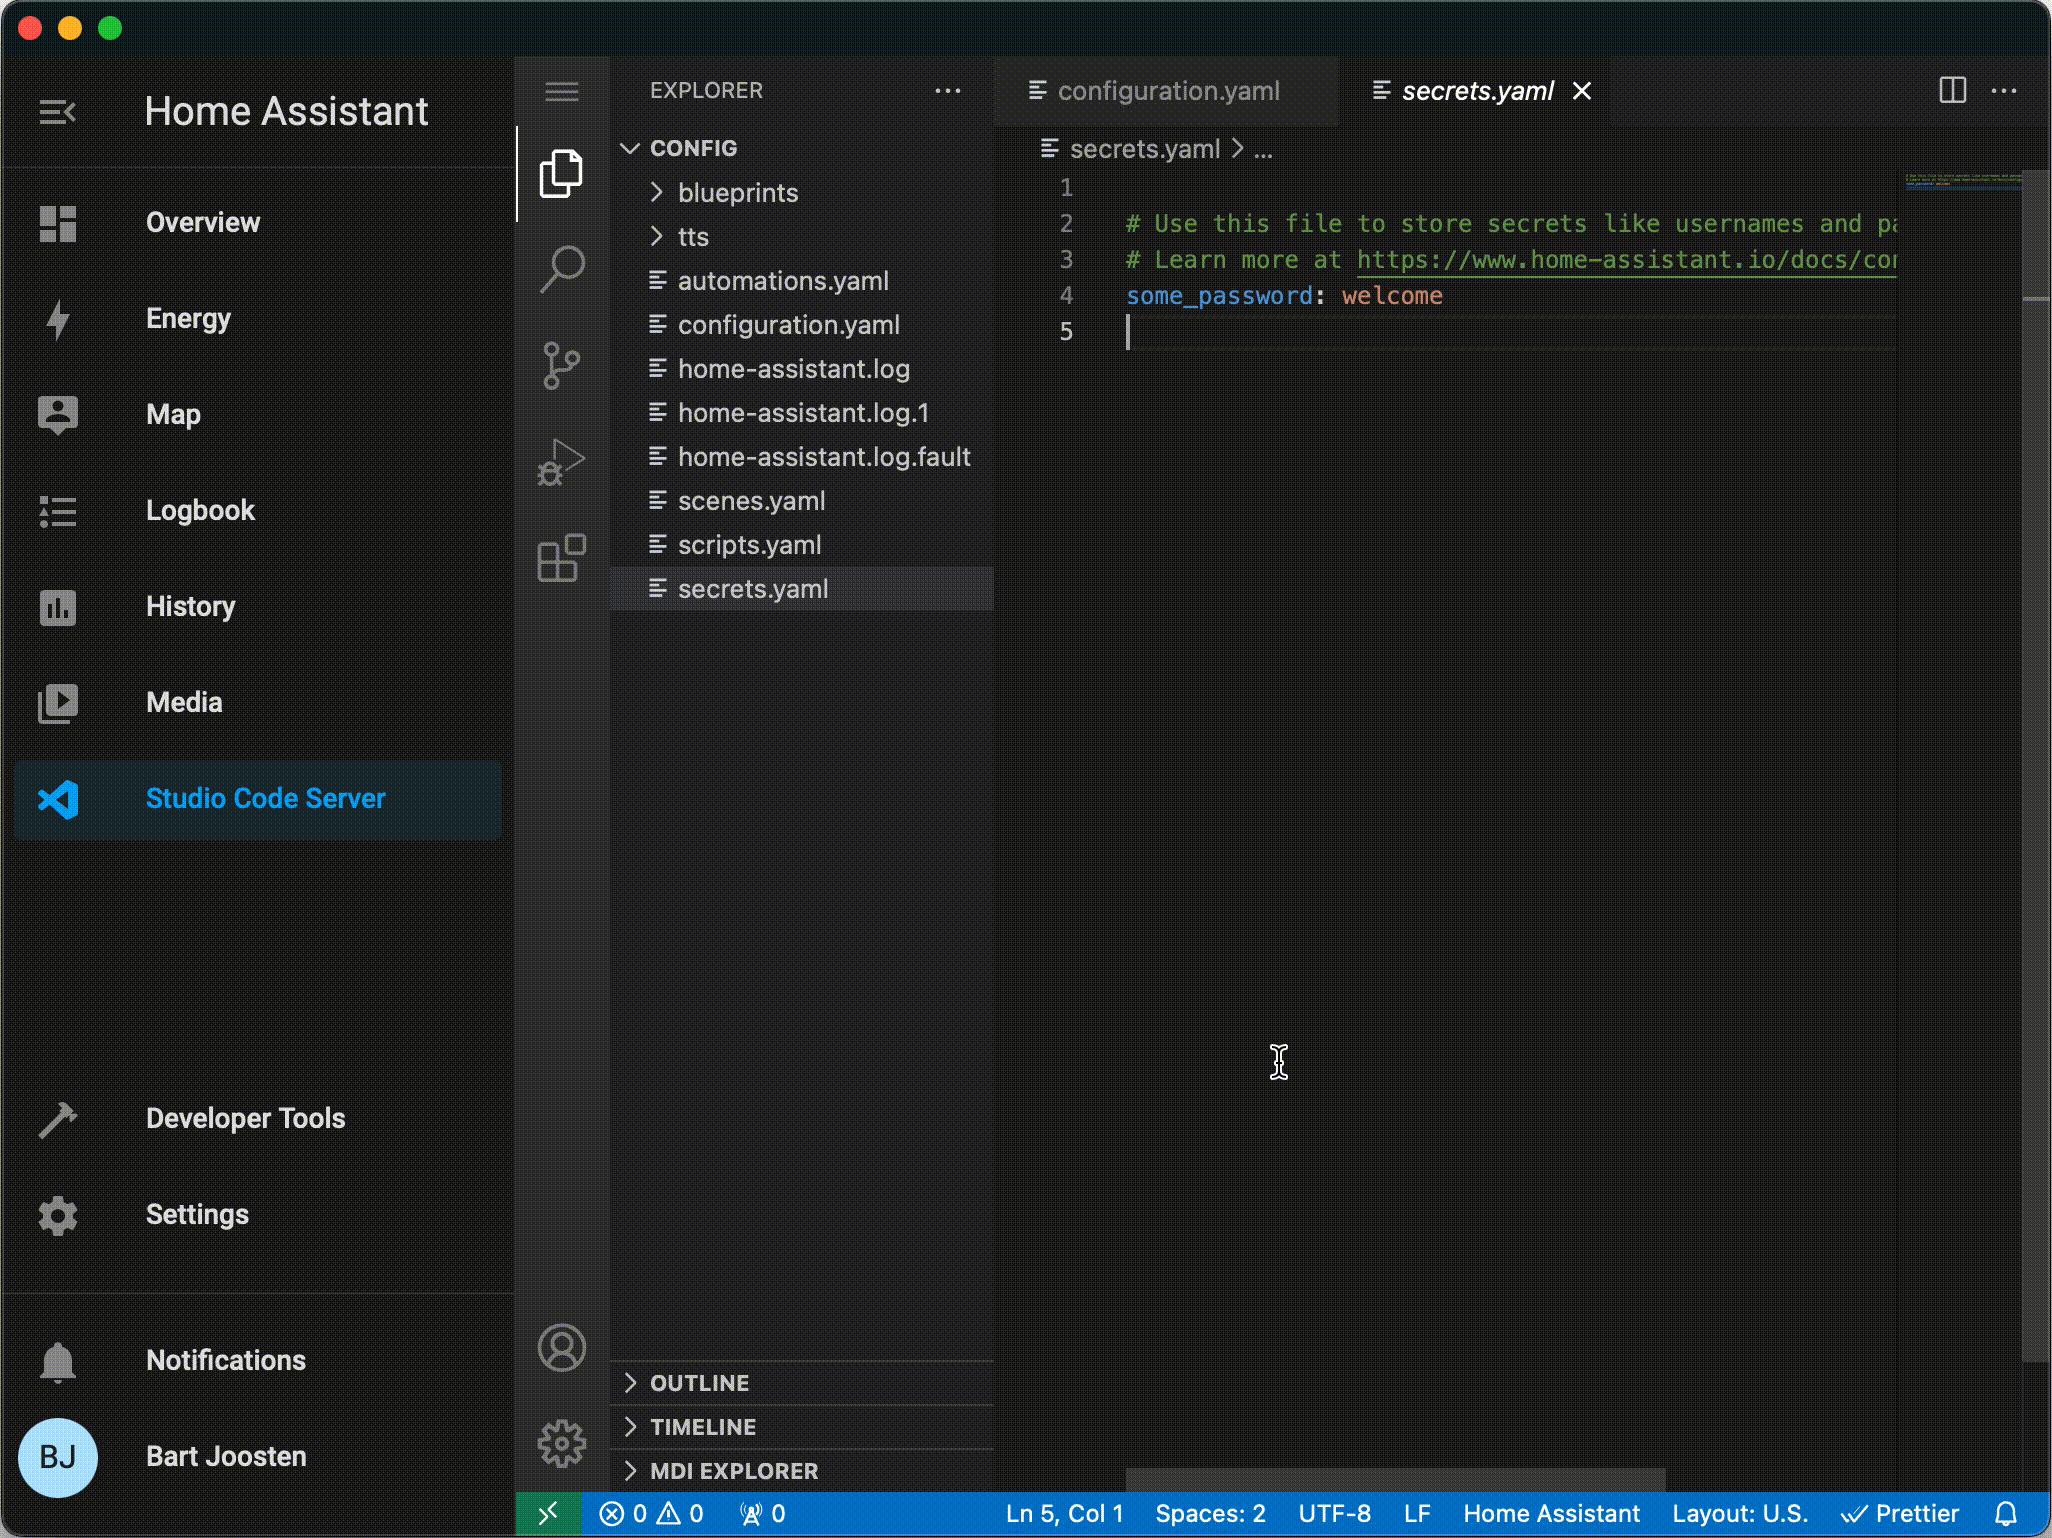Open scenes.yaml file
Viewport: 2052px width, 1538px height.
coord(802,501)
